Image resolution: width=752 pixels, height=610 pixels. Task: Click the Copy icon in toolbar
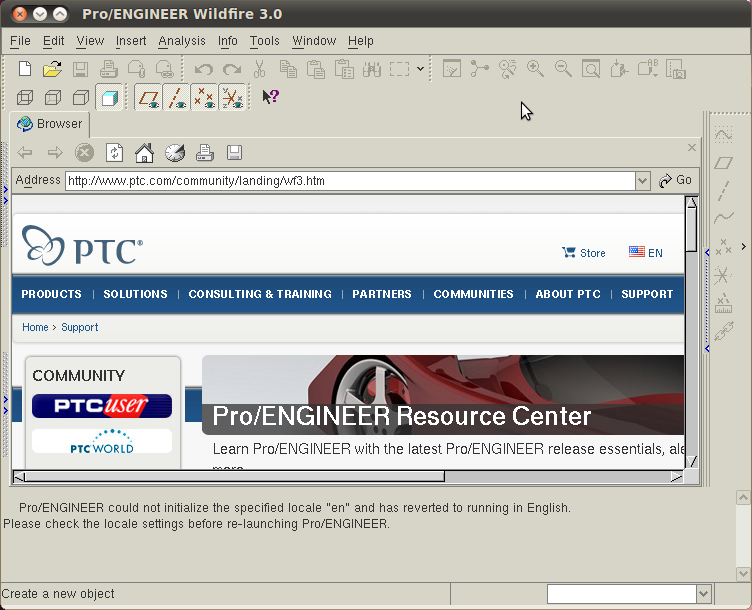tap(288, 69)
